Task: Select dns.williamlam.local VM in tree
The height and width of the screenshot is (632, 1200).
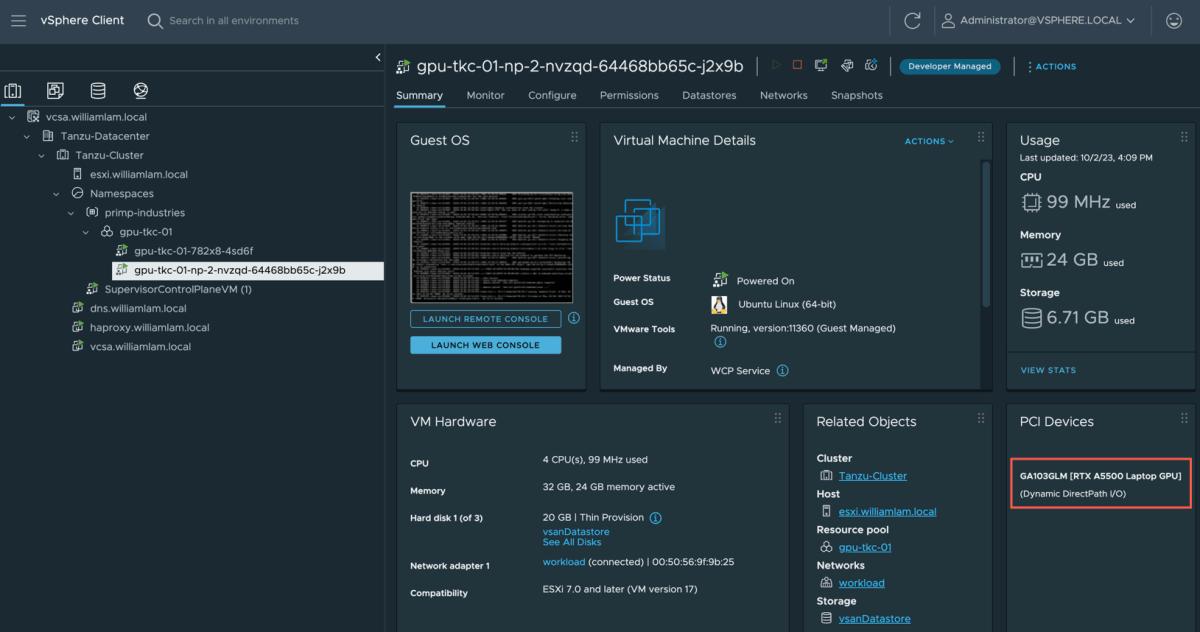Action: pos(138,308)
